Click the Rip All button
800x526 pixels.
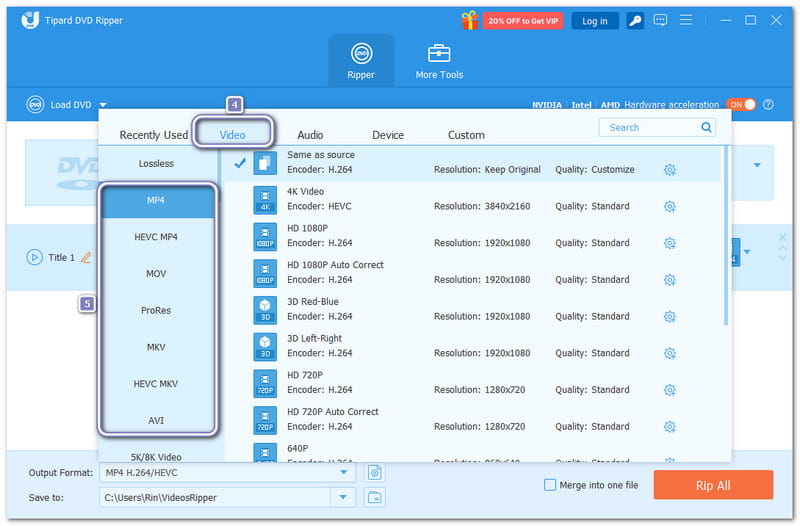point(713,485)
